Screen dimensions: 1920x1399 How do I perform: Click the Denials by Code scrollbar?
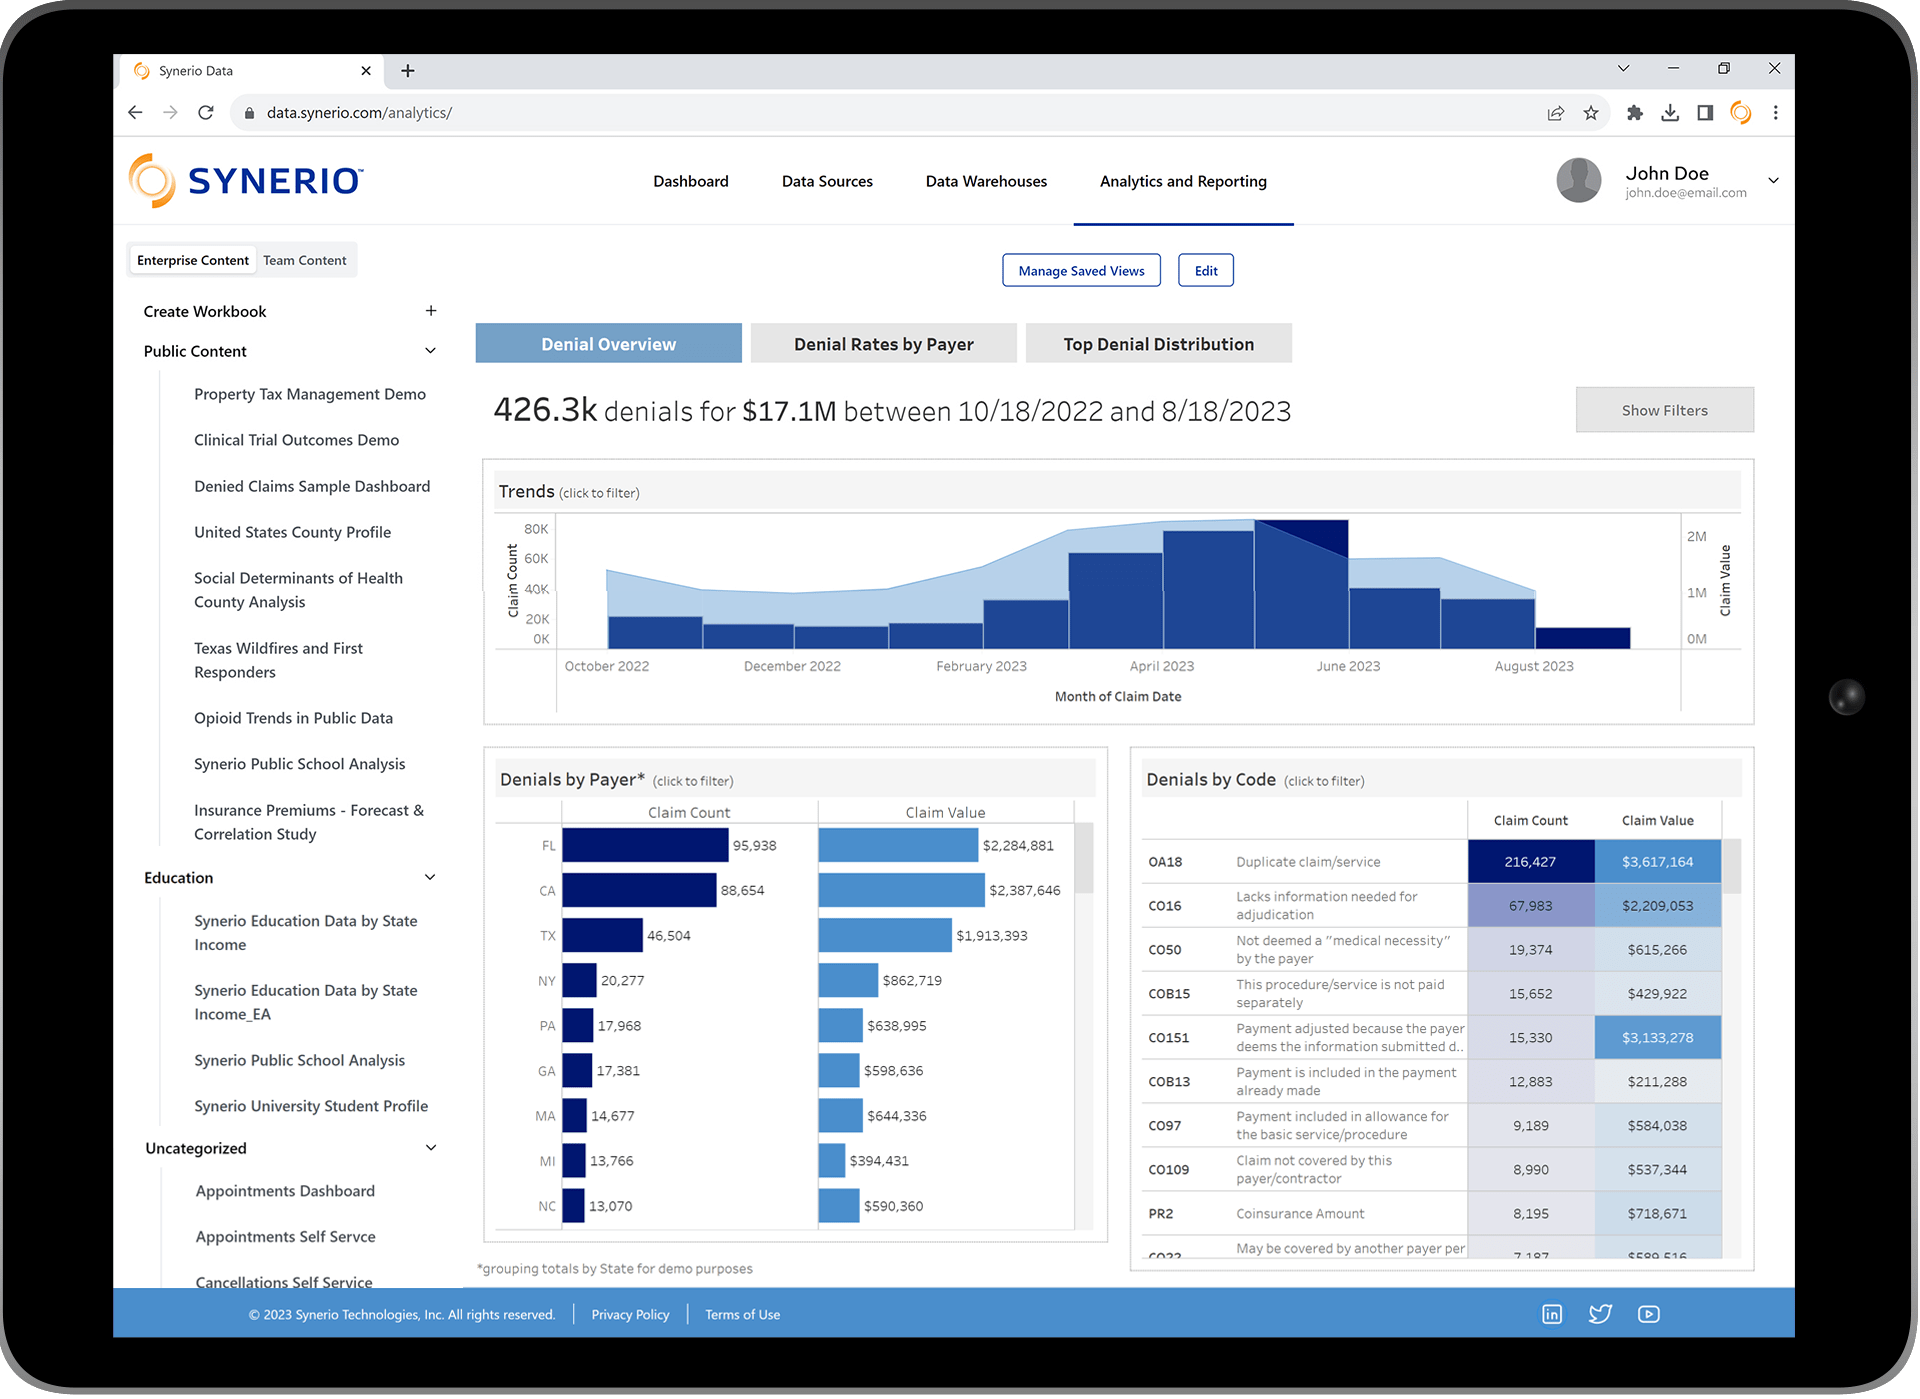point(1732,866)
